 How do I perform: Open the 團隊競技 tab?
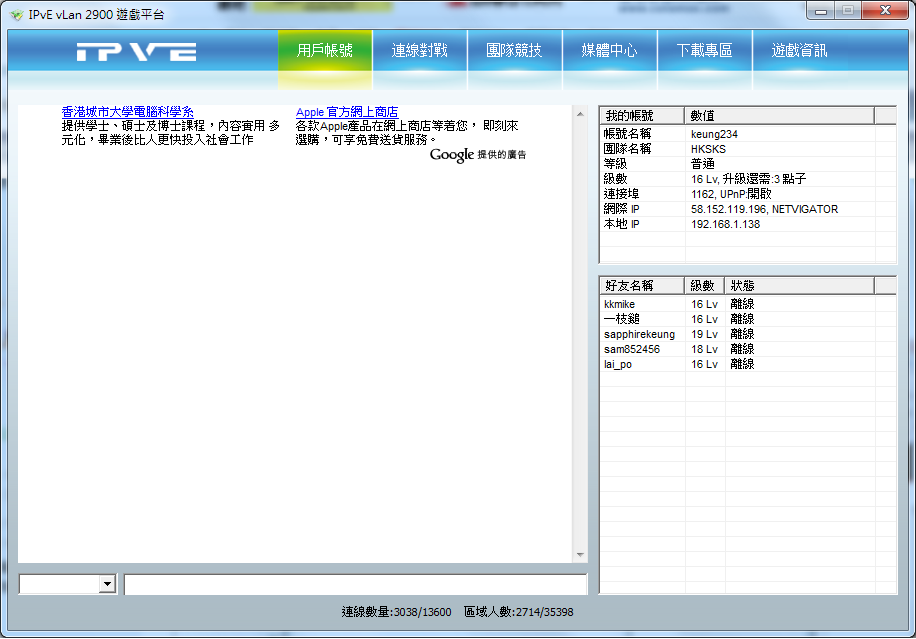coord(514,51)
